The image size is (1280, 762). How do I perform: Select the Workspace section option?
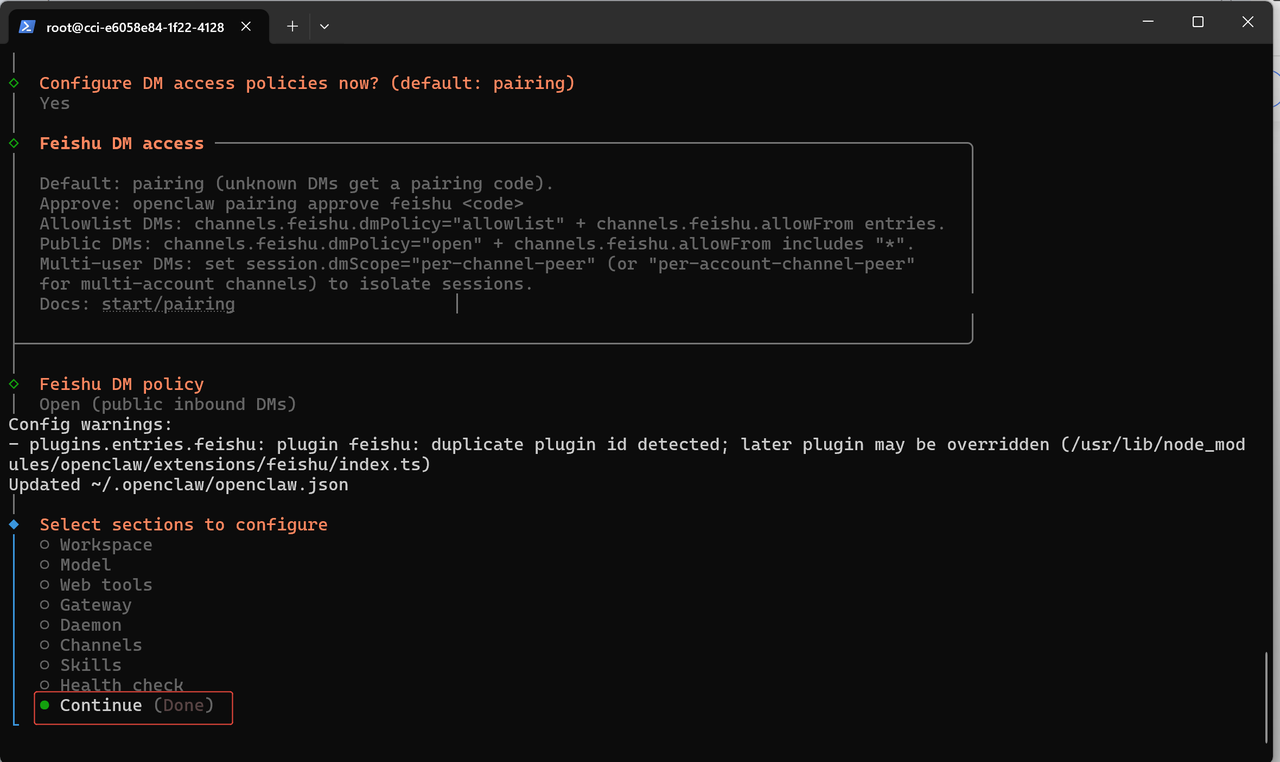pyautogui.click(x=96, y=545)
